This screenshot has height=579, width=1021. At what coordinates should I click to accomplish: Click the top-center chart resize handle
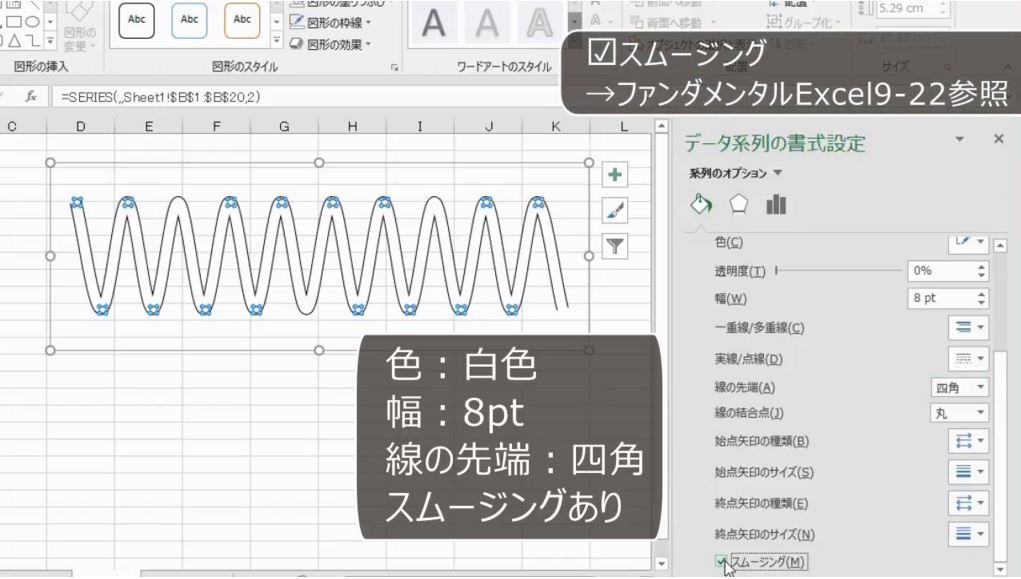point(319,162)
